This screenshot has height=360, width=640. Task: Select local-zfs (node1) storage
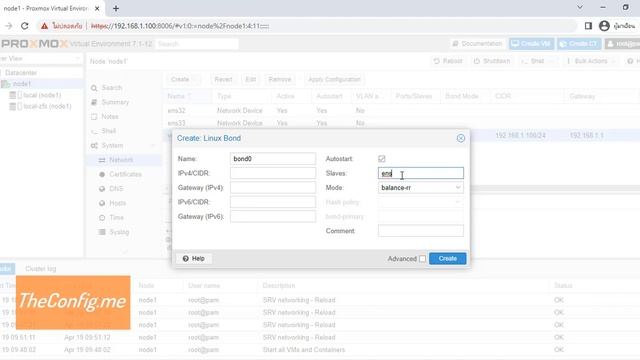click(47, 106)
